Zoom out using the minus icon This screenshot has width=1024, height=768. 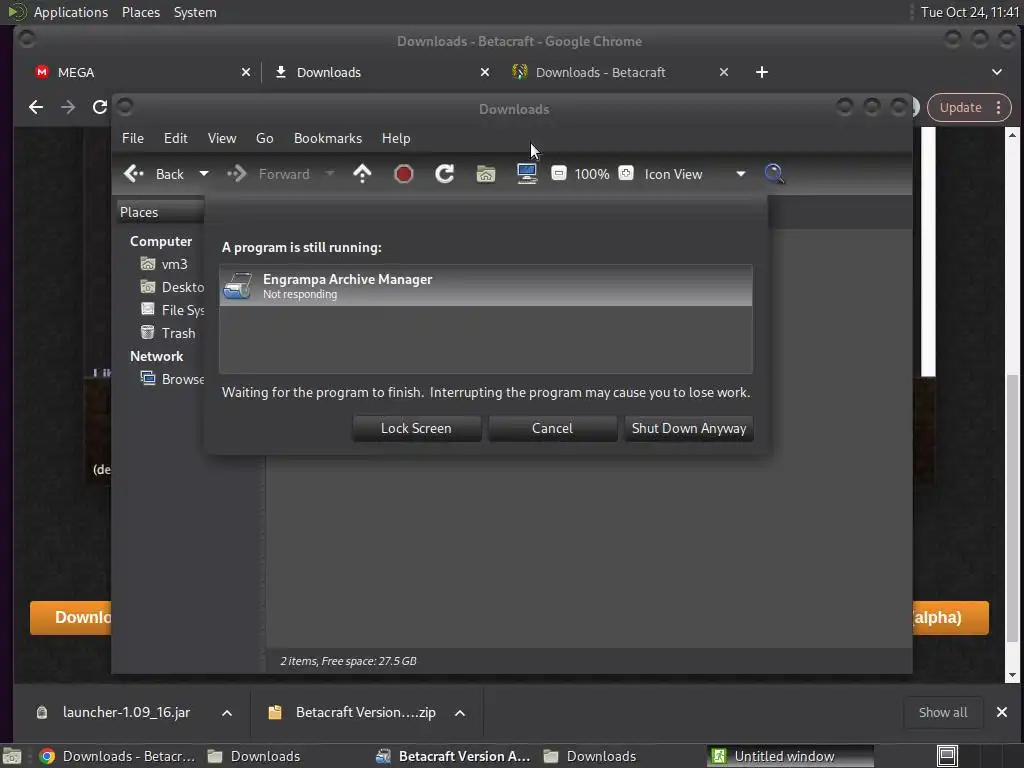[558, 173]
